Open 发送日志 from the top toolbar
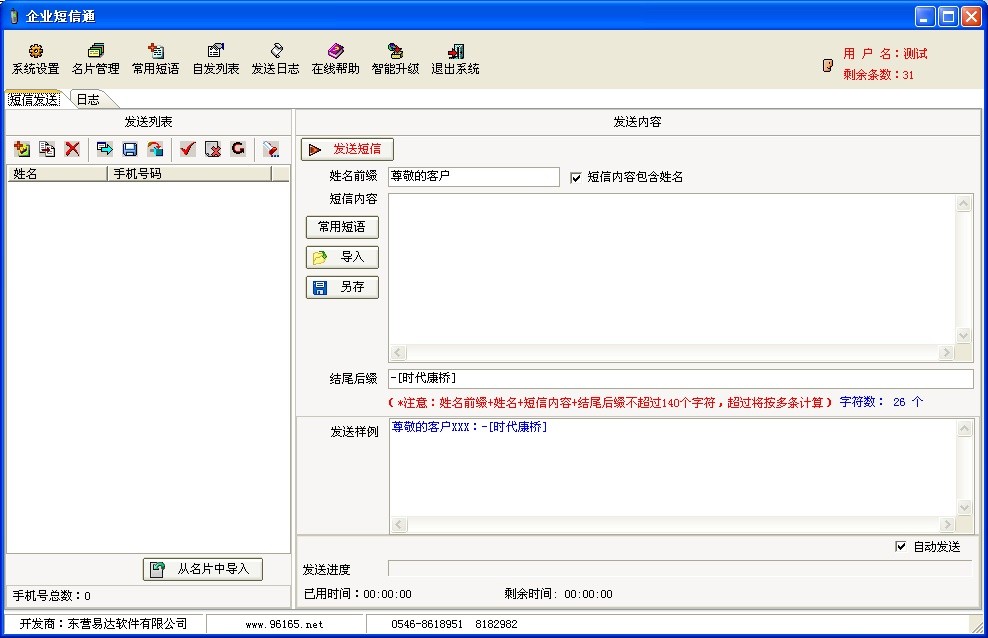 [275, 59]
